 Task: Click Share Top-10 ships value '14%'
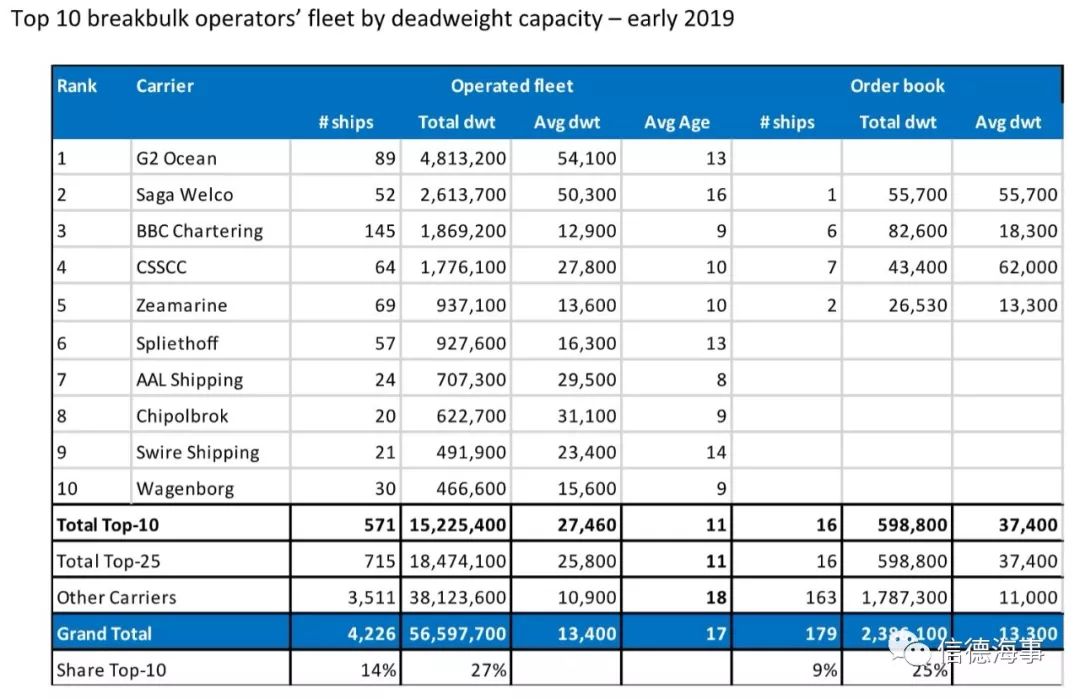[x=378, y=670]
